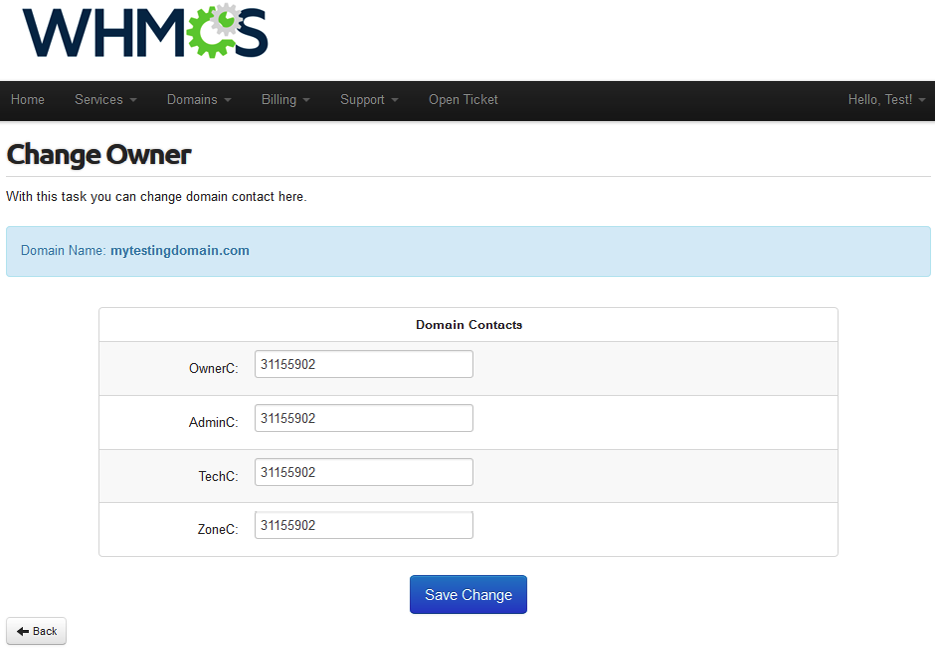Save the contact changes
The width and height of the screenshot is (935, 656).
tap(468, 595)
